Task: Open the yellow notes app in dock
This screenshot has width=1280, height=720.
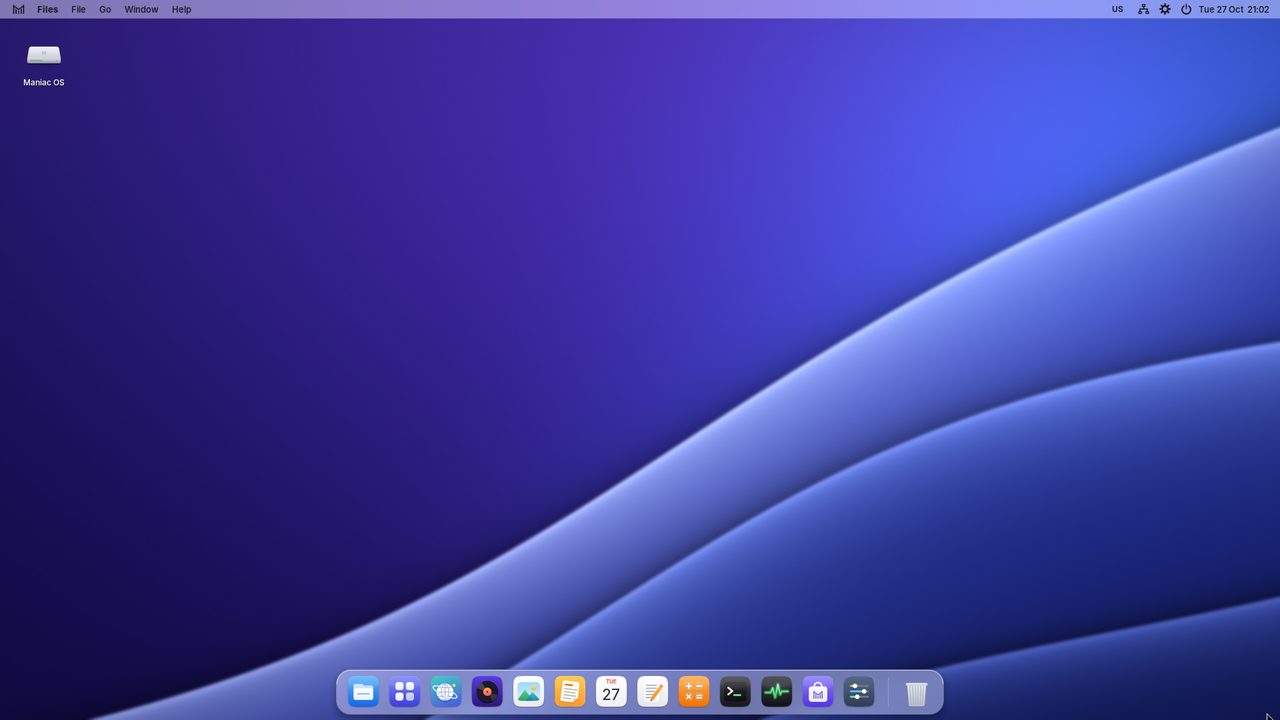Action: [570, 692]
